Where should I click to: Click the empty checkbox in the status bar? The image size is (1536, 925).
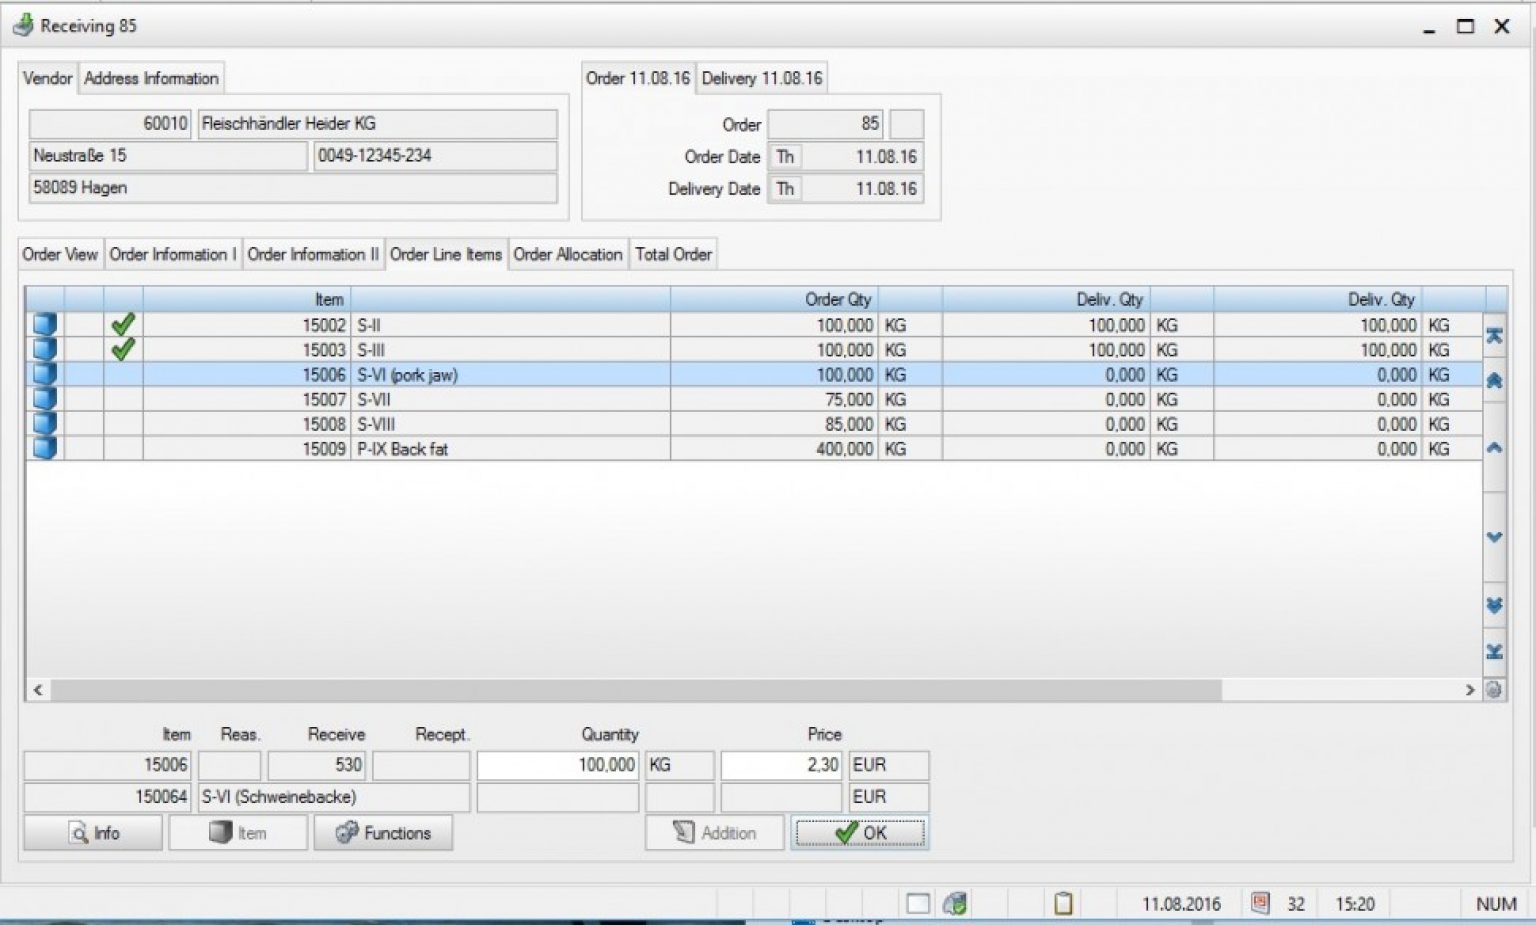(x=917, y=903)
